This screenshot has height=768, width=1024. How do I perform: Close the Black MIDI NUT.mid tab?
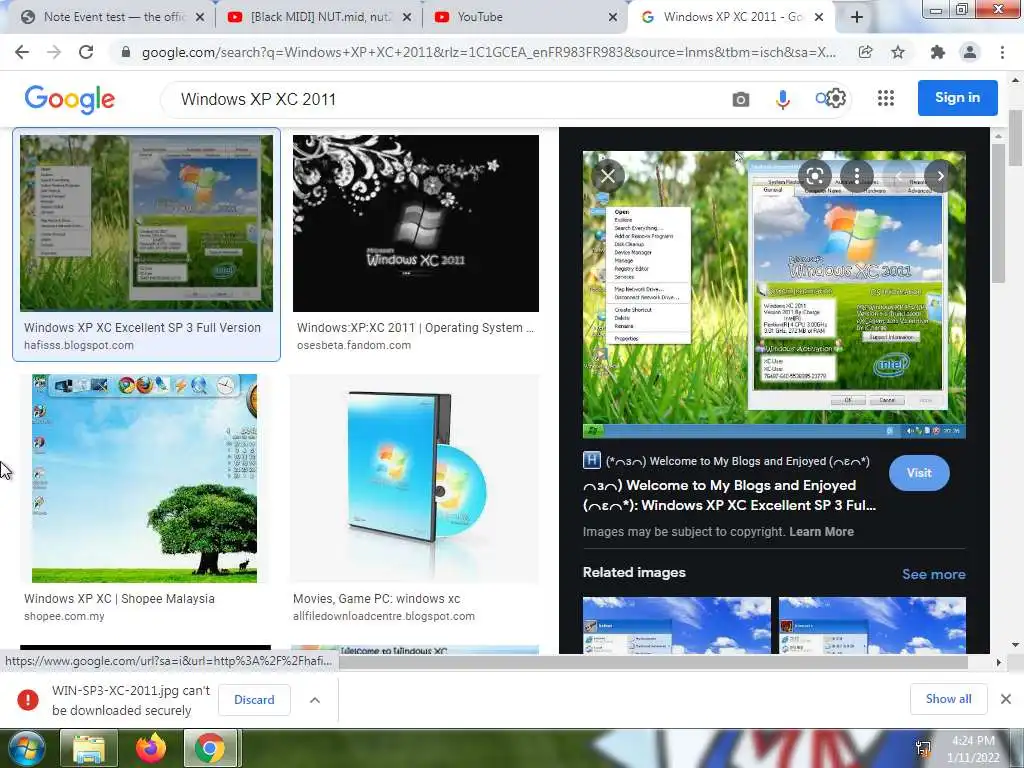tap(407, 17)
